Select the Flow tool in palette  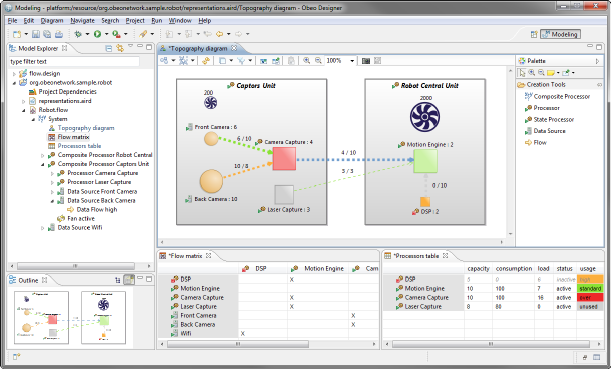(536, 143)
